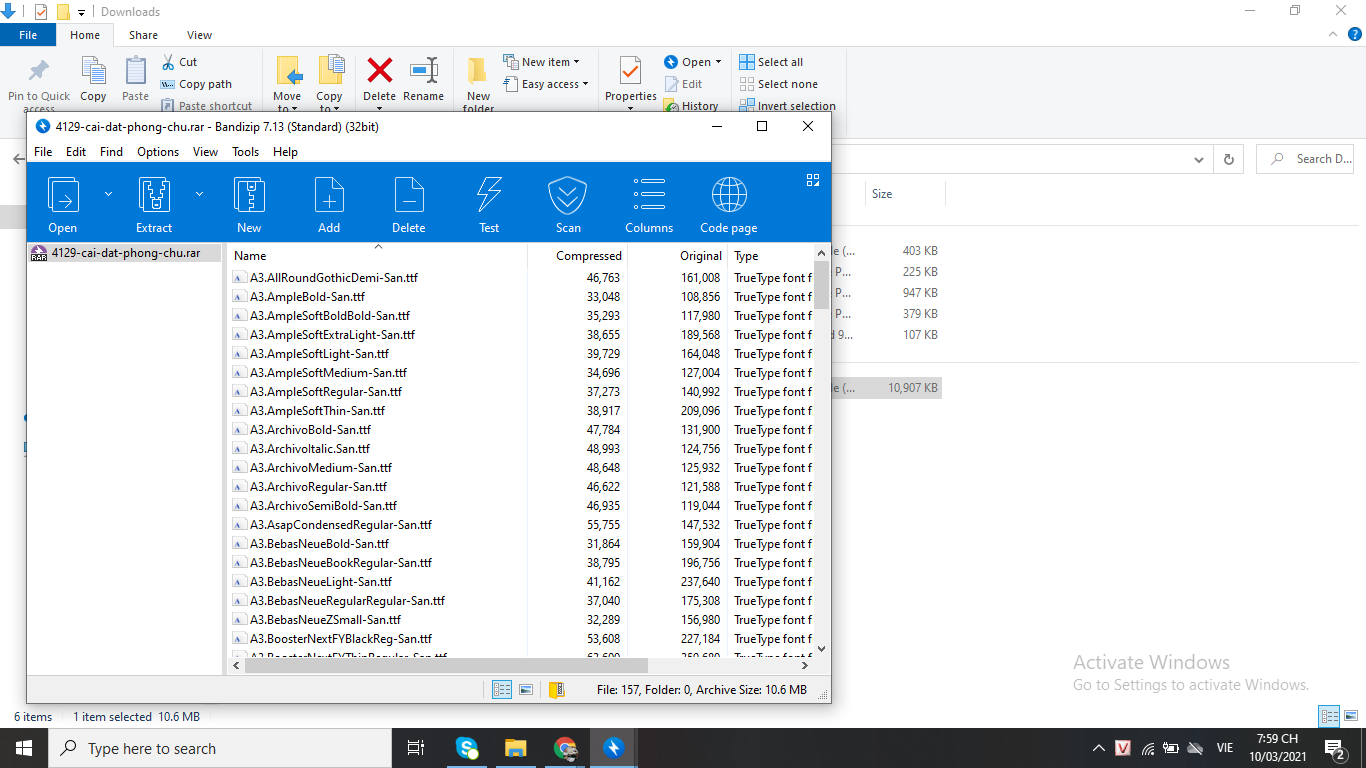1366x768 pixels.
Task: Open the Tools menu in Bandizip
Action: click(x=245, y=152)
